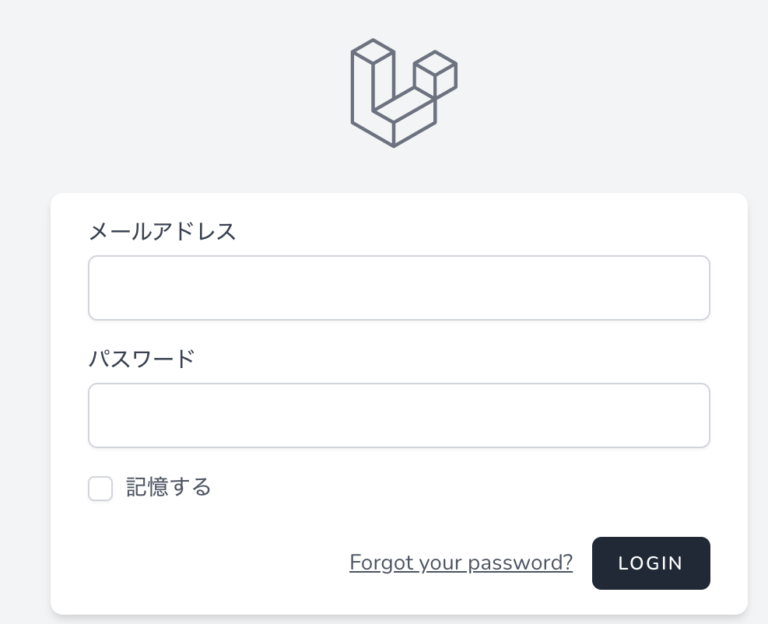Focus the パスワード input field
This screenshot has height=624, width=768.
[x=399, y=415]
